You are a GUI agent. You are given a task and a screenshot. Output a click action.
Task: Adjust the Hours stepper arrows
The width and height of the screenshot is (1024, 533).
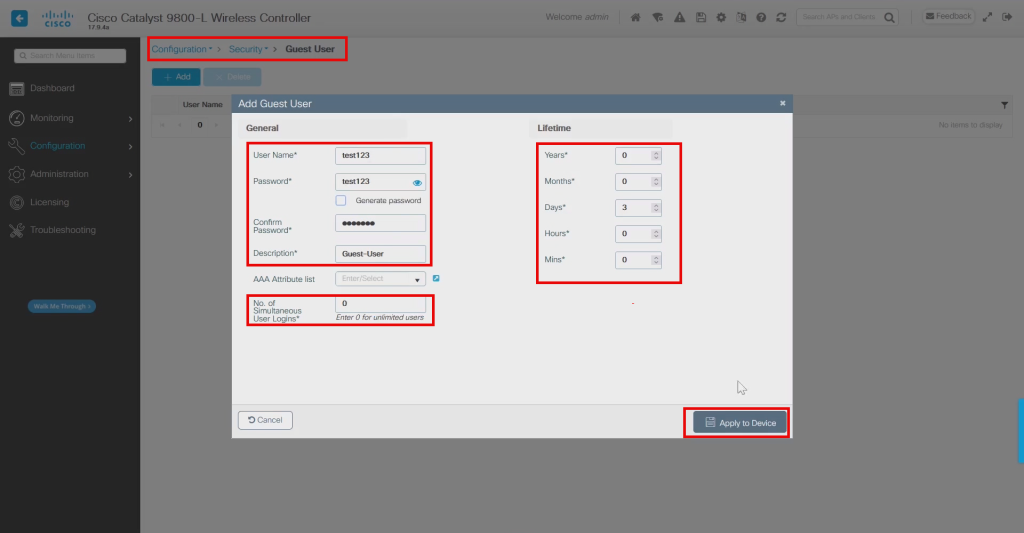tap(656, 234)
